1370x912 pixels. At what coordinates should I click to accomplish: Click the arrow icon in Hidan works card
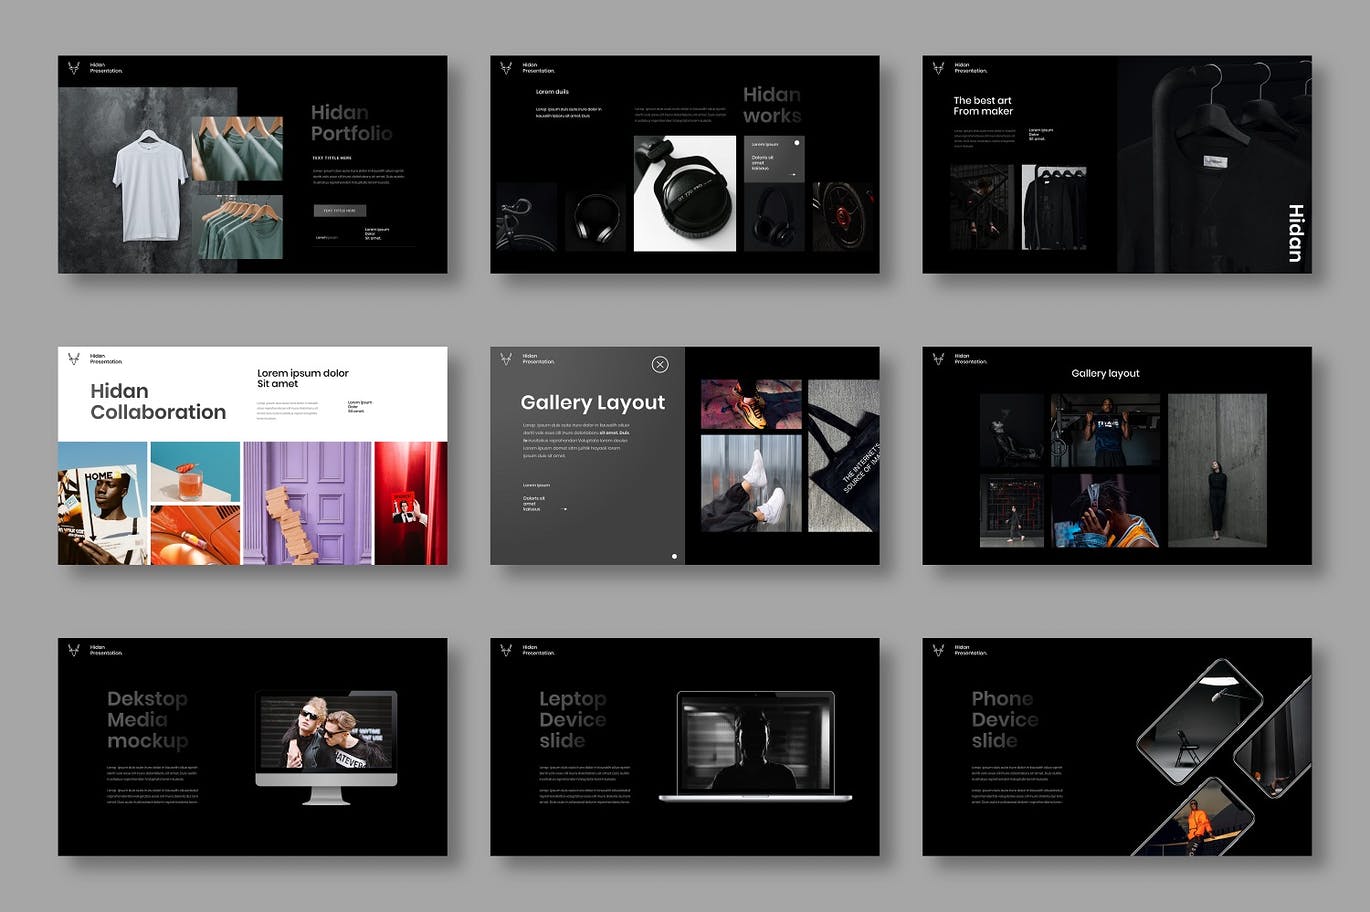click(794, 175)
